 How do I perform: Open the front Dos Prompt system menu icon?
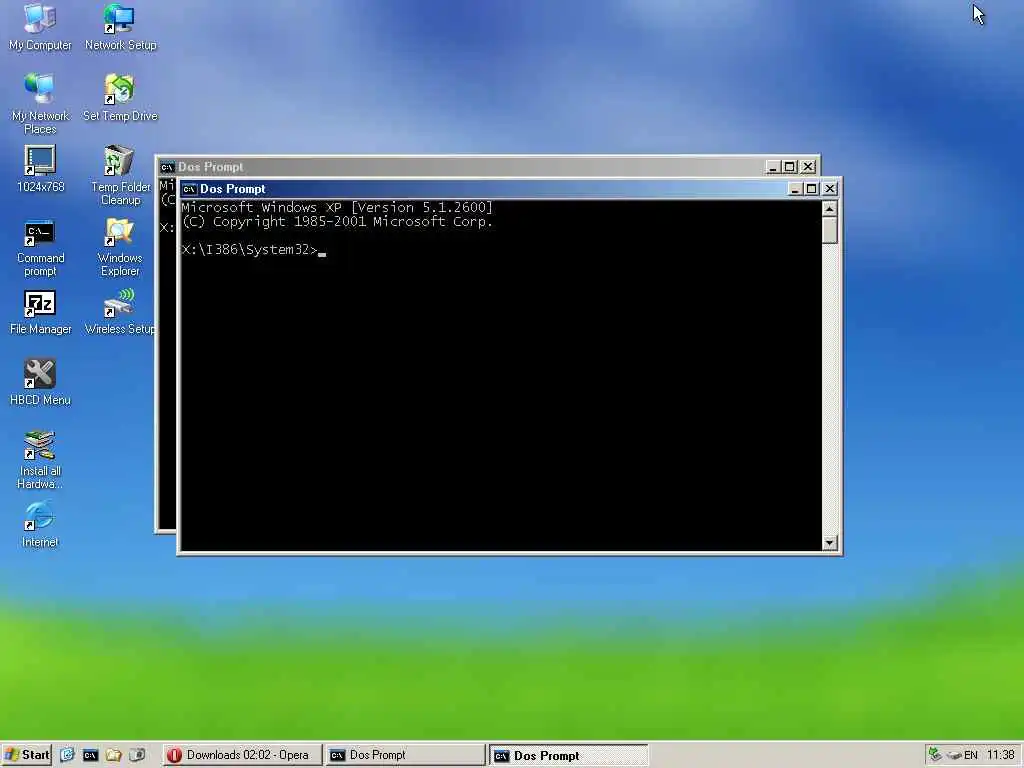[189, 189]
